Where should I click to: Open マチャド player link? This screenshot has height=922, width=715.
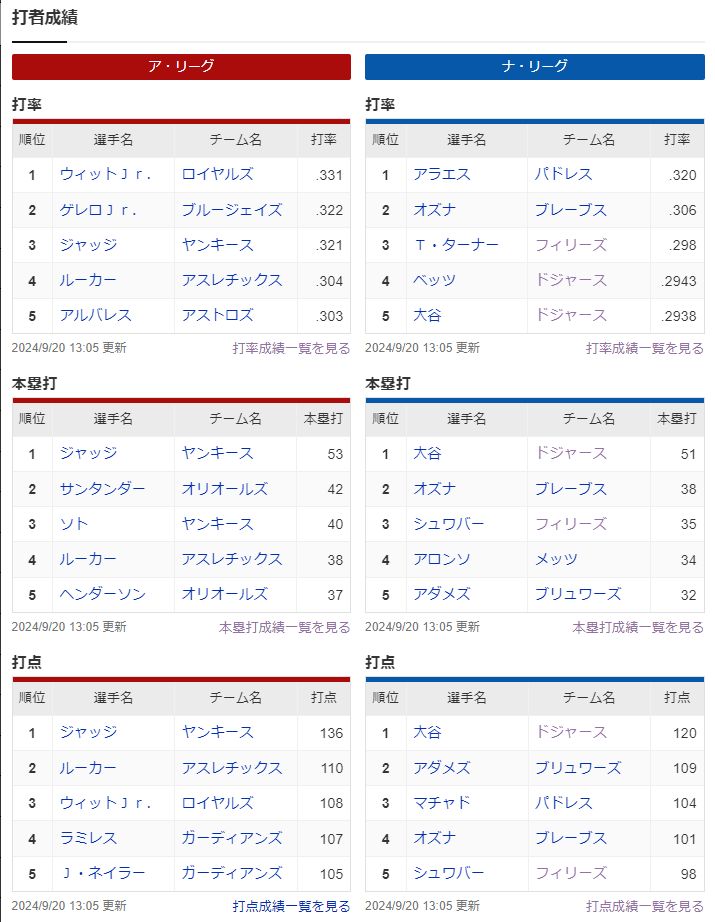click(442, 803)
